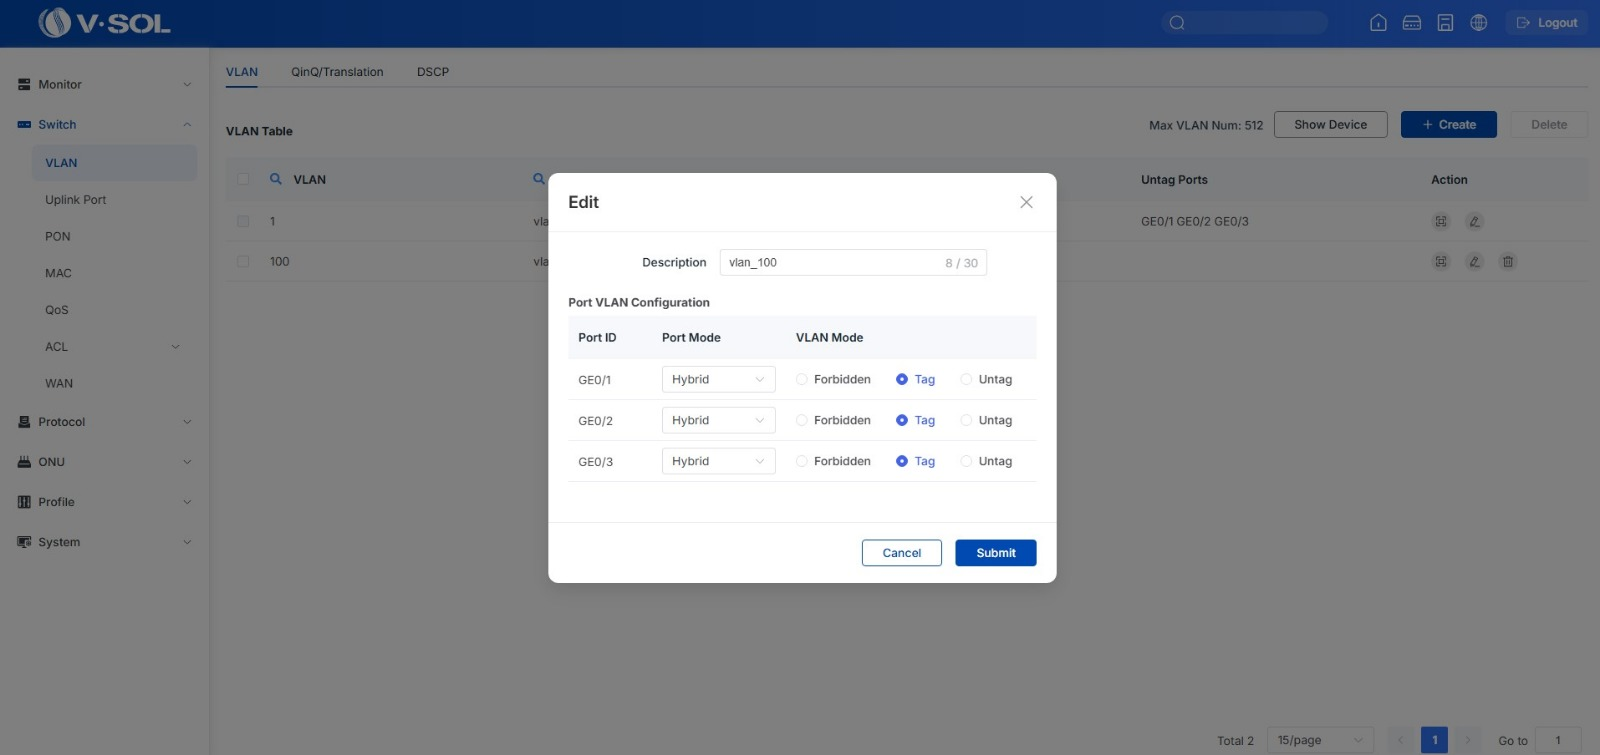This screenshot has width=1600, height=755.
Task: Click the Logout button
Action: click(x=1547, y=23)
